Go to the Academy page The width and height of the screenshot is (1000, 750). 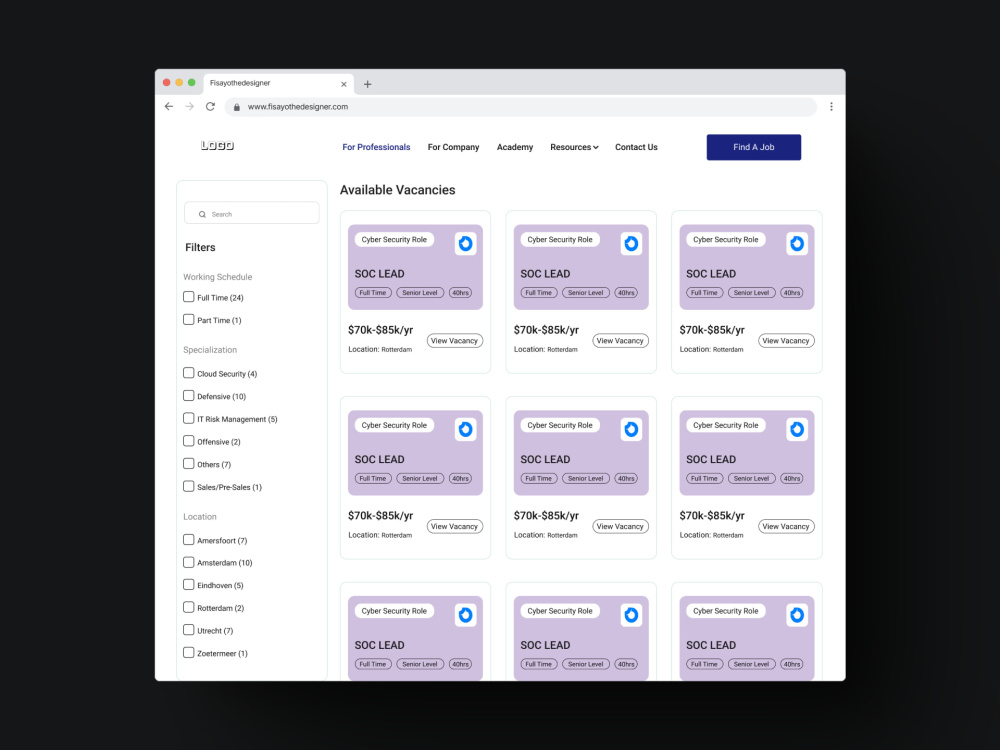(x=515, y=147)
